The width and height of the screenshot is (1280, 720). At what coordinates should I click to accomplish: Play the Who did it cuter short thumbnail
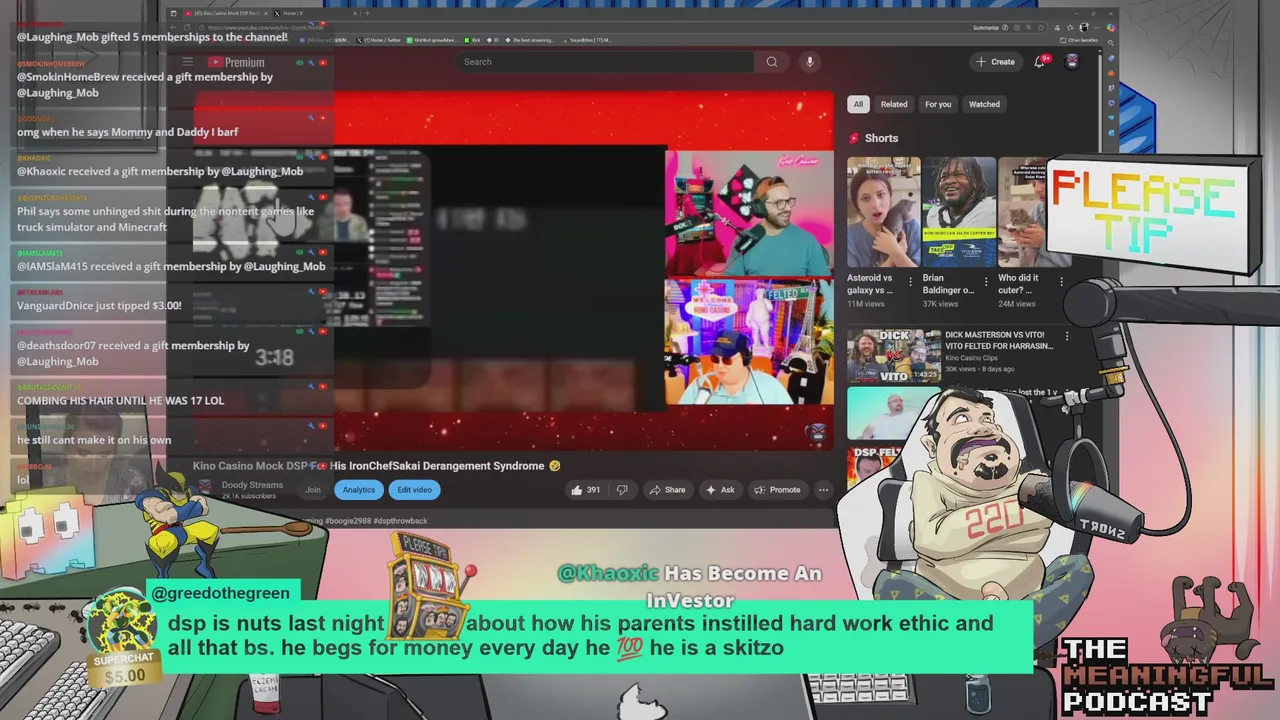coord(1022,211)
